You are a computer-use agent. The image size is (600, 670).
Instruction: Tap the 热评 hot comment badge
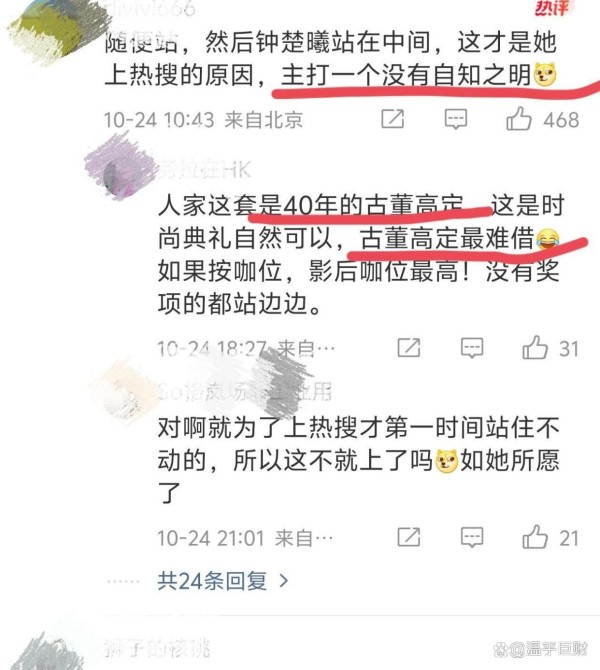552,8
